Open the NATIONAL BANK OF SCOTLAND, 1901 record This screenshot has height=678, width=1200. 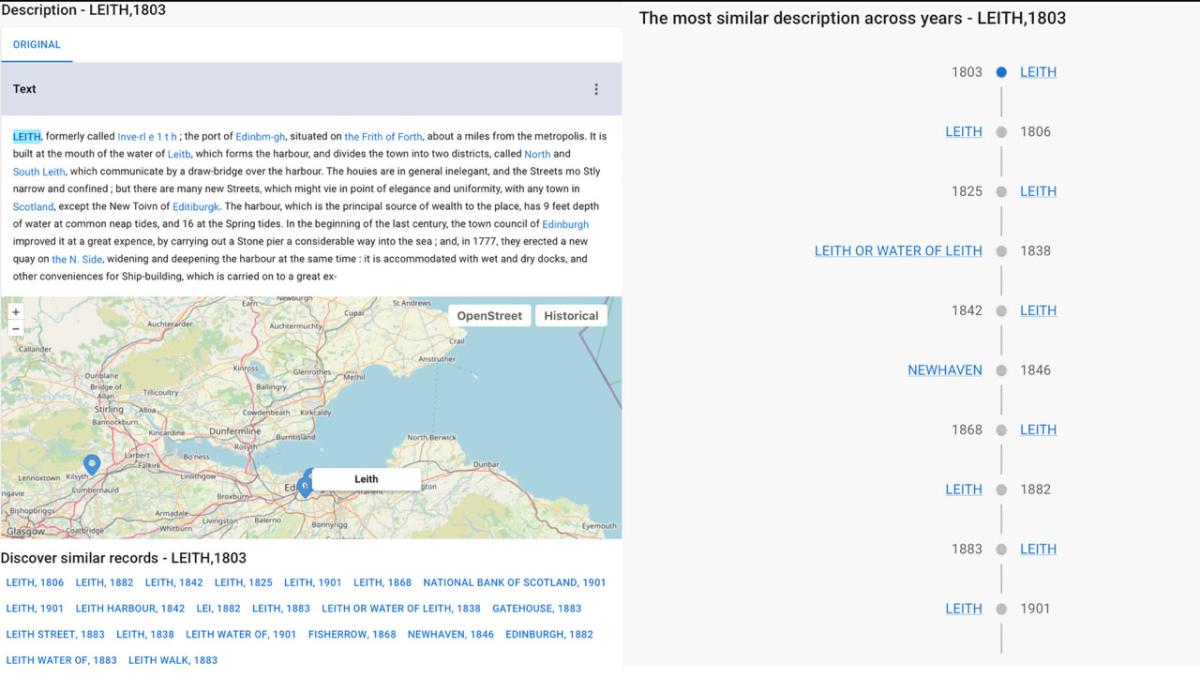515,582
